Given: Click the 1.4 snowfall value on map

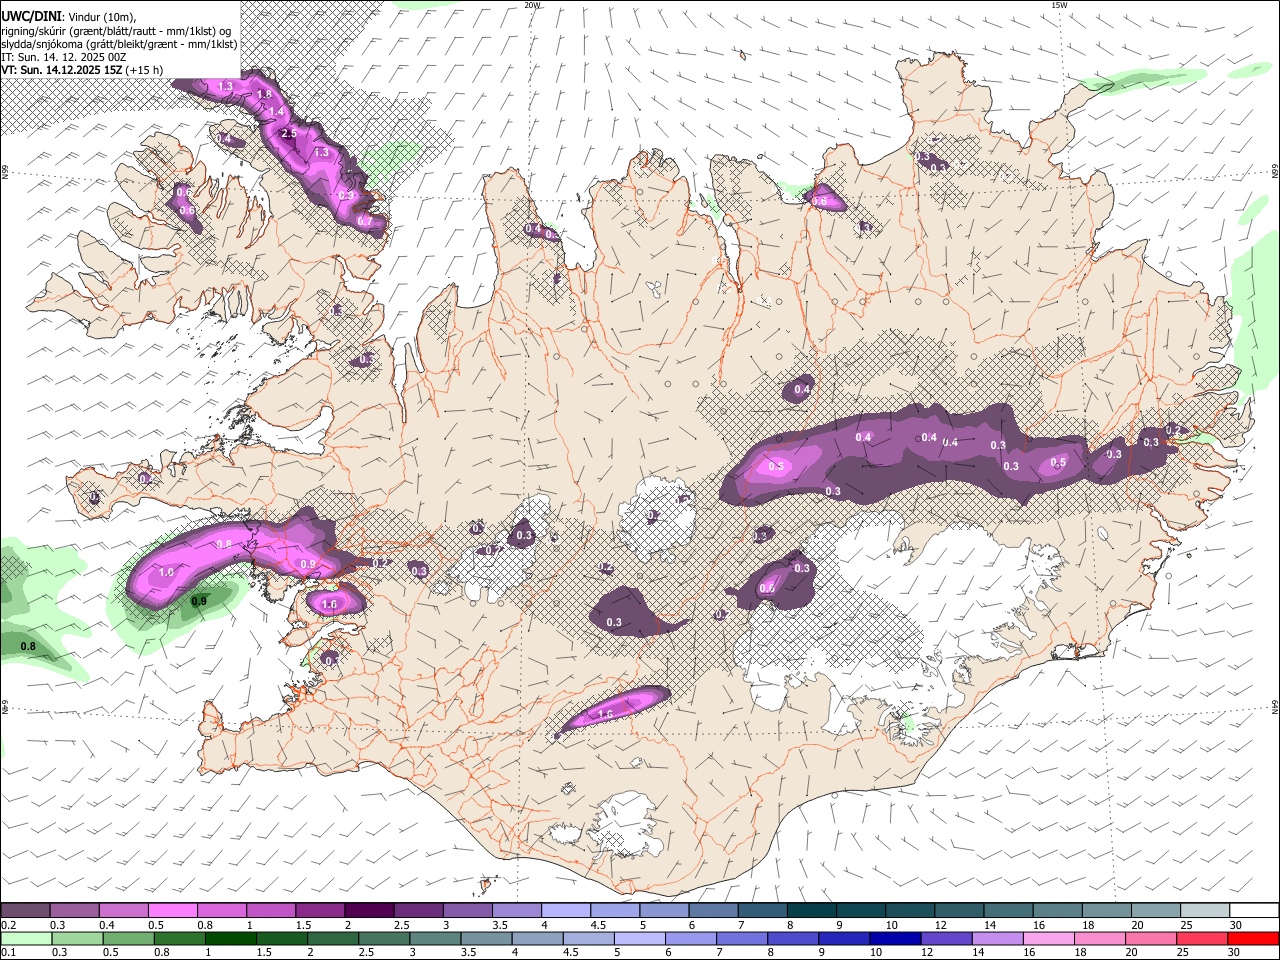Looking at the screenshot, I should coord(277,111).
